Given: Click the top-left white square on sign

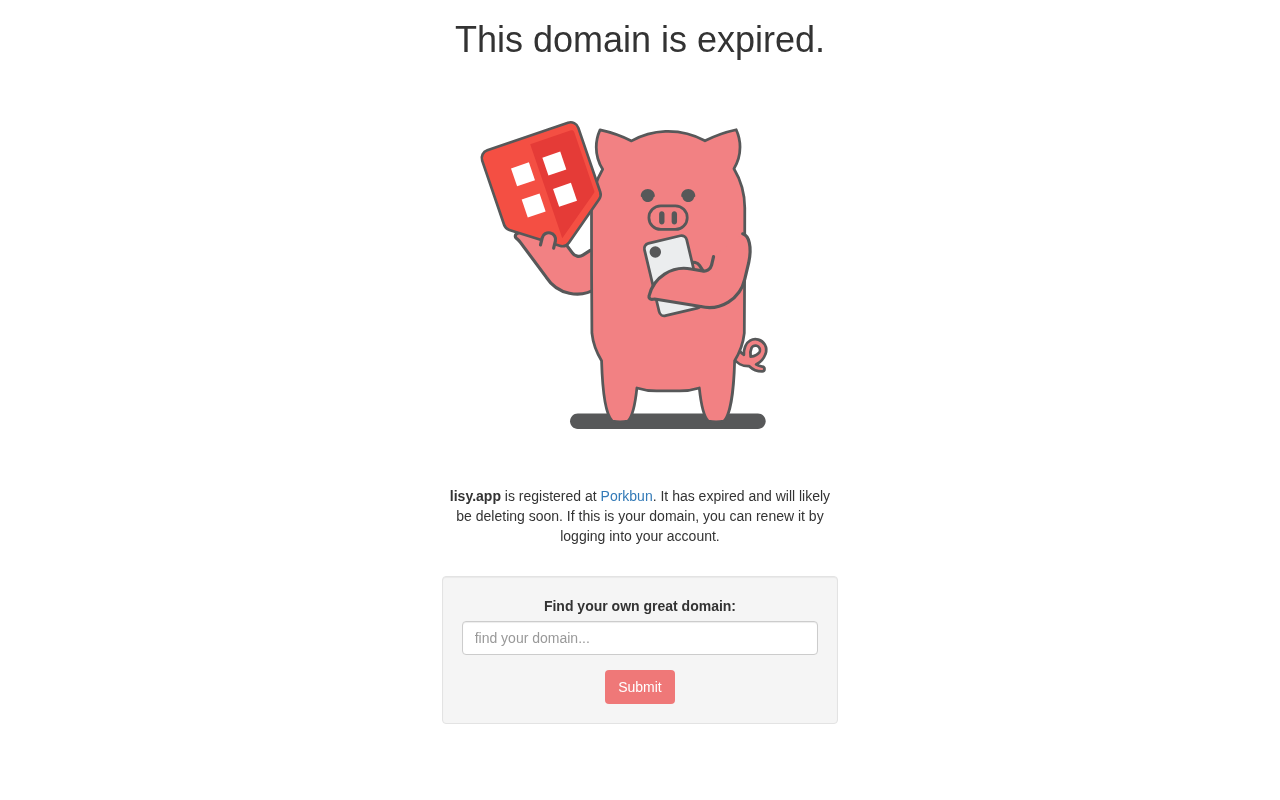Looking at the screenshot, I should point(523,174).
